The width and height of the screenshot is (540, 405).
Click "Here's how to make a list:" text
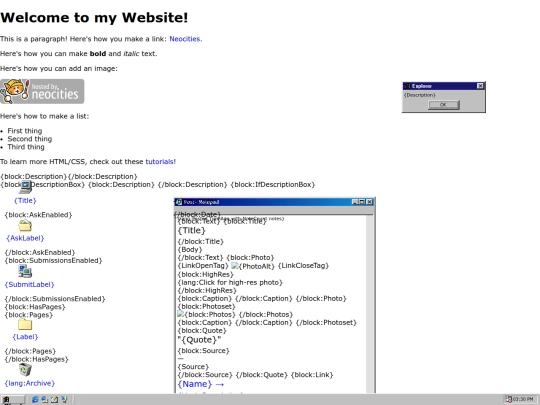[44, 116]
